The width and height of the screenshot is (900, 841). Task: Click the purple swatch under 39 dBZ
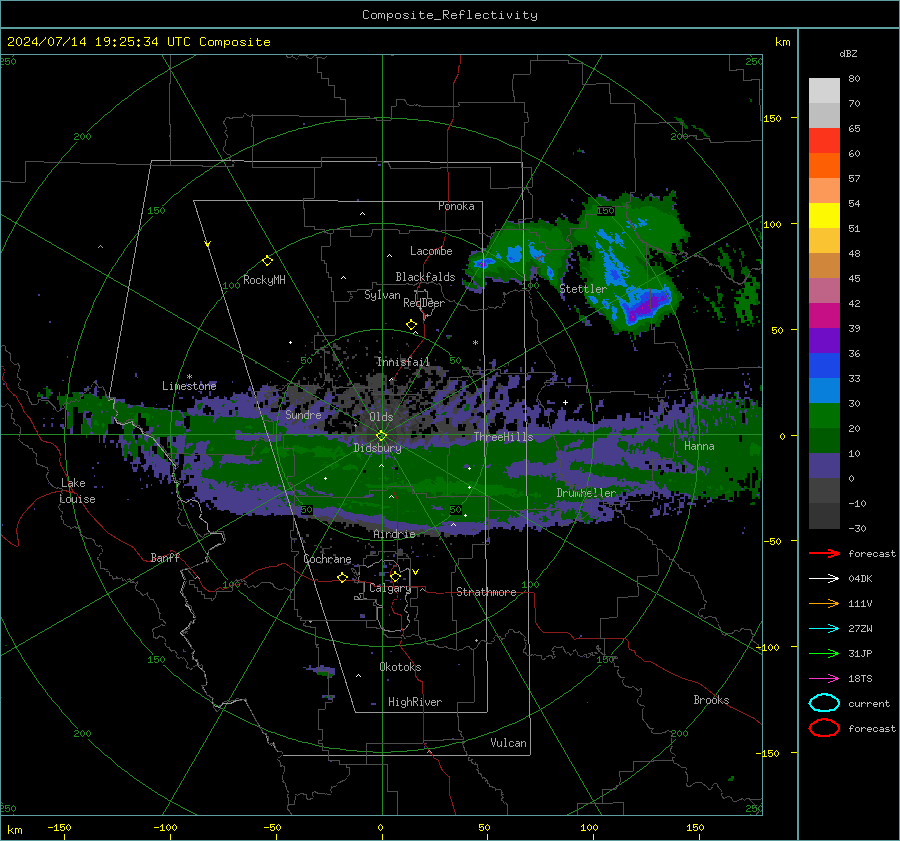tap(824, 341)
